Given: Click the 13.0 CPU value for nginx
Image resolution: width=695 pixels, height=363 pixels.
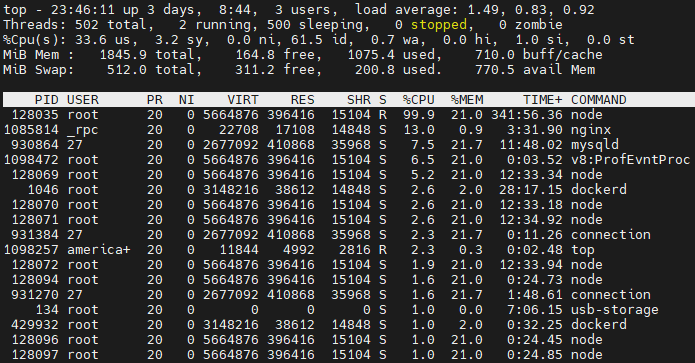Looking at the screenshot, I should [x=418, y=130].
